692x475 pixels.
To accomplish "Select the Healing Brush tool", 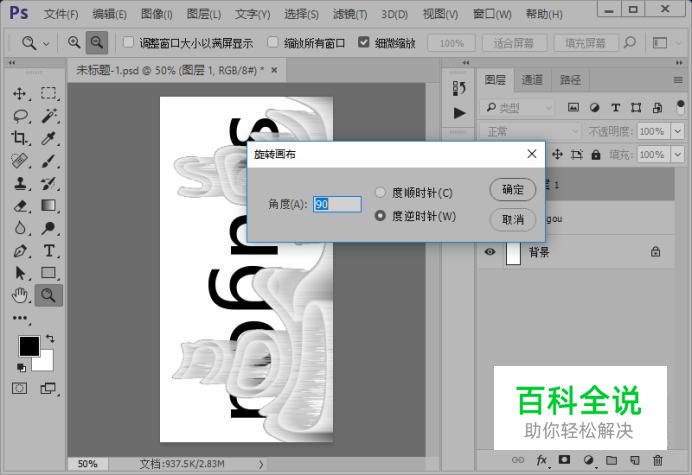I will [19, 160].
